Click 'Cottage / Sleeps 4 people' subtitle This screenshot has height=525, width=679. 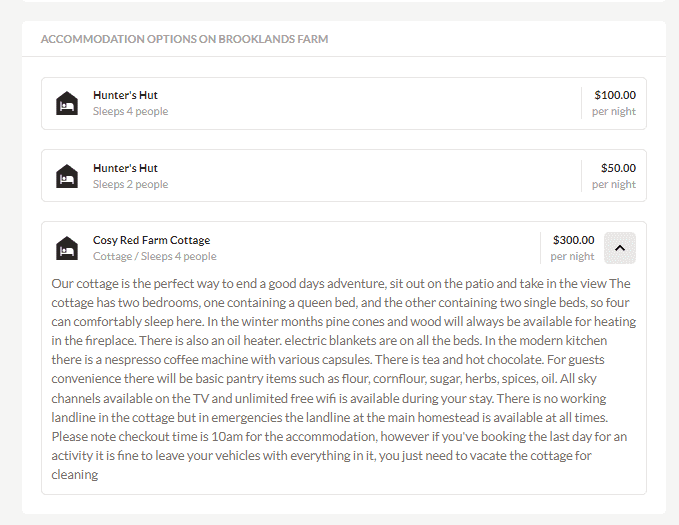(155, 256)
